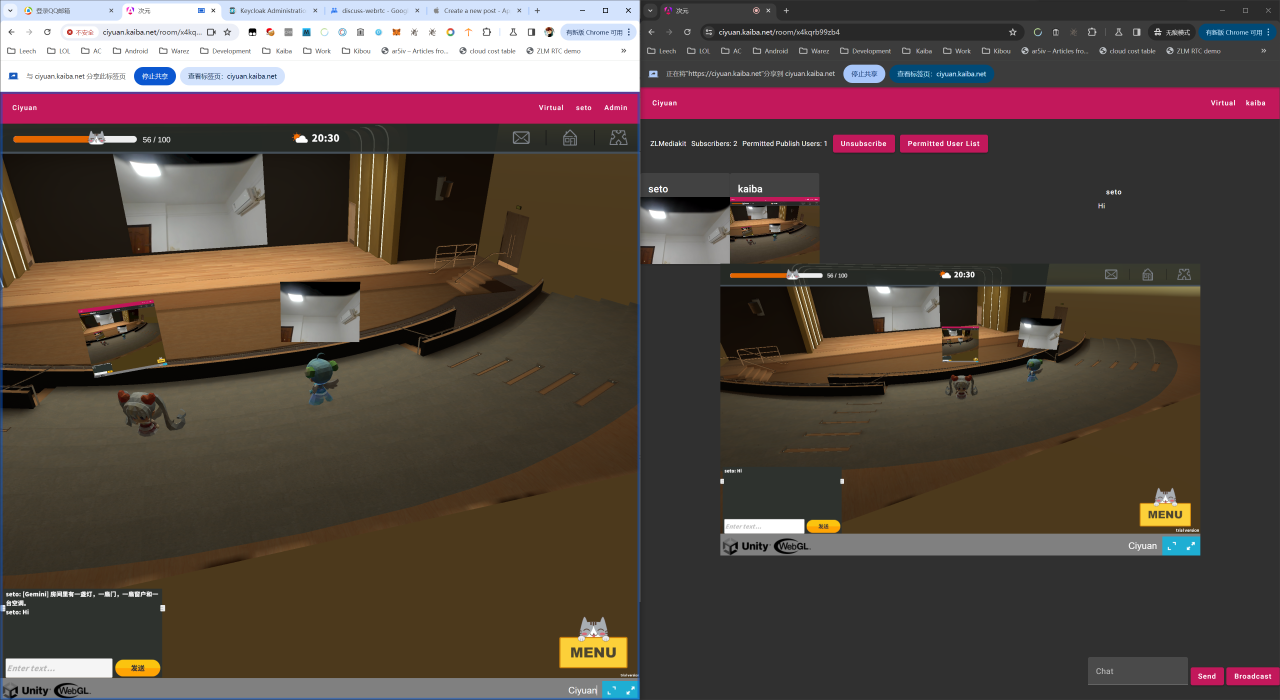Click the home icon in left game toolbar
Image resolution: width=1280 pixels, height=700 pixels.
(x=569, y=138)
